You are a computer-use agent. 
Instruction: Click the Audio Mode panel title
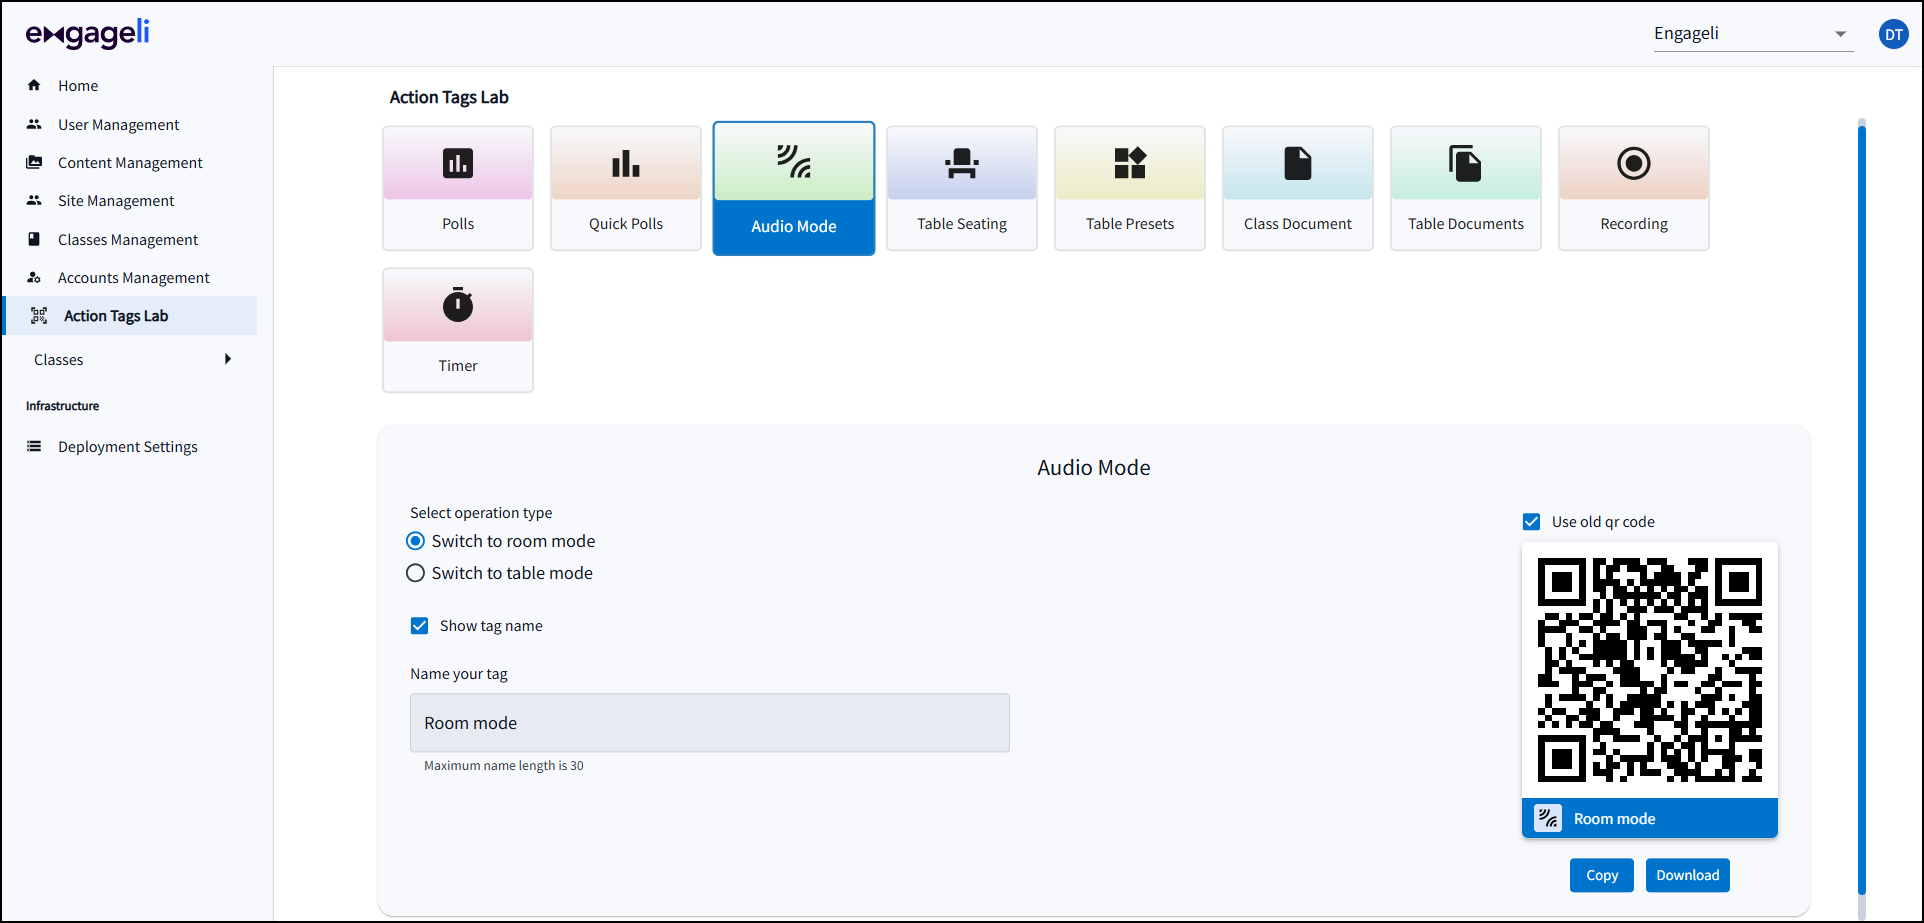click(1094, 468)
